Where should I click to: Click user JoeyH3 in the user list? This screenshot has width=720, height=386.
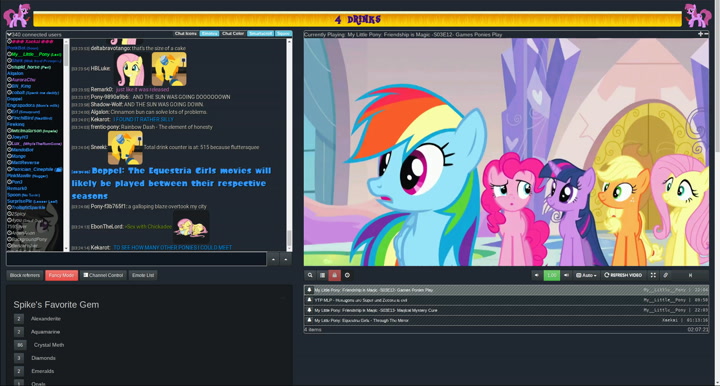click(20, 137)
